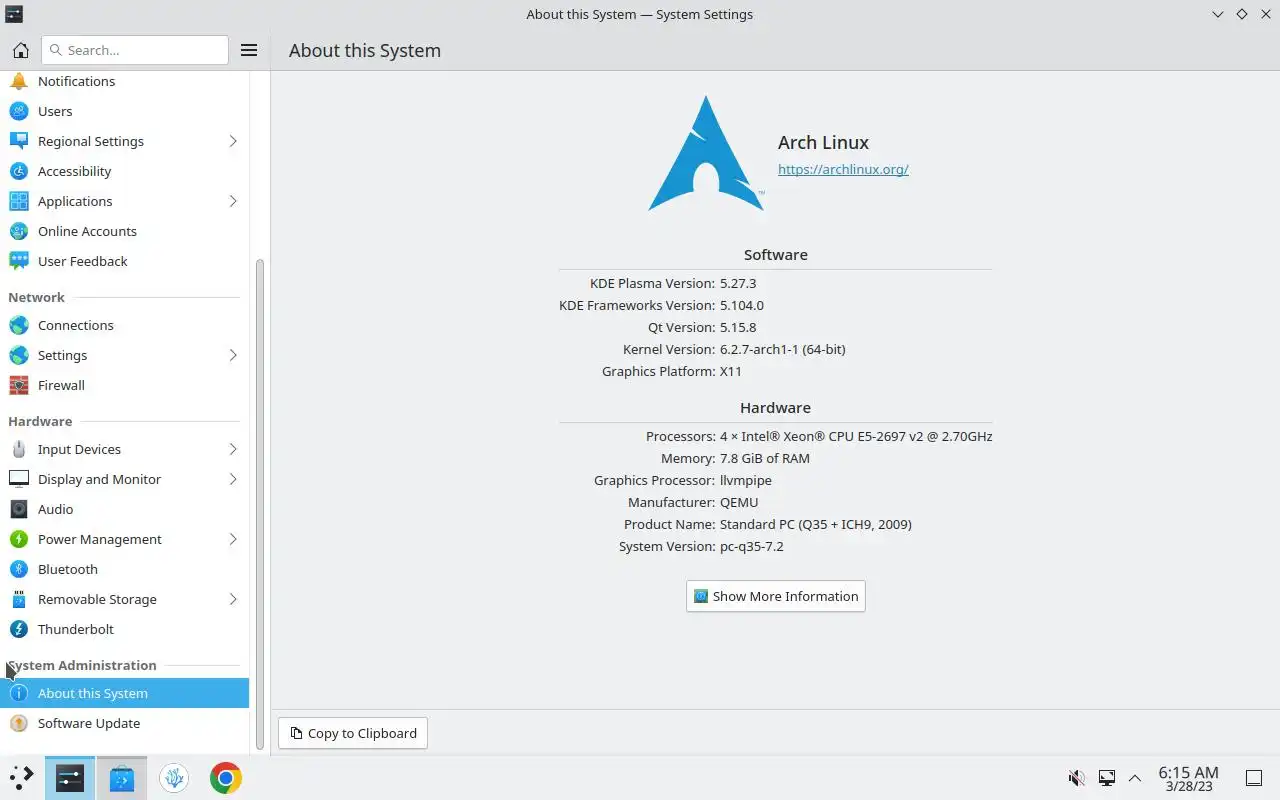Click the KDE Plasma Version 5.27.3 value
Image resolution: width=1280 pixels, height=800 pixels.
pyautogui.click(x=738, y=283)
